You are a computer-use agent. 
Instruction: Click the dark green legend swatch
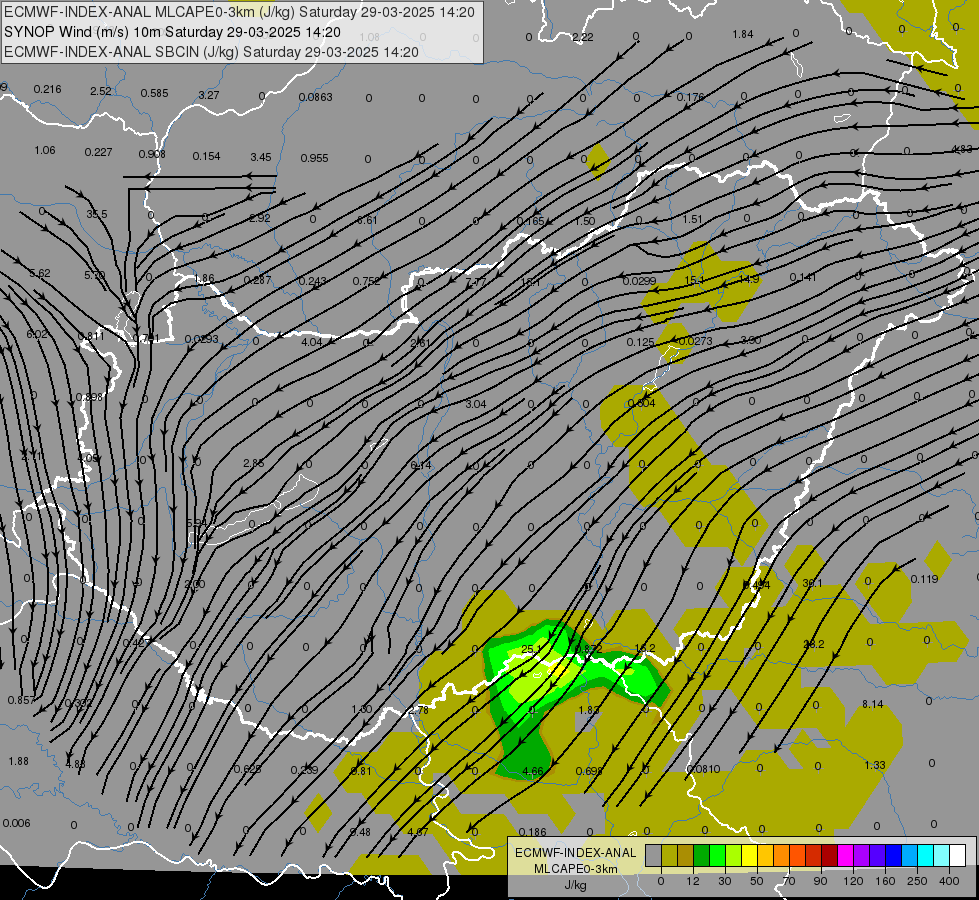point(702,855)
